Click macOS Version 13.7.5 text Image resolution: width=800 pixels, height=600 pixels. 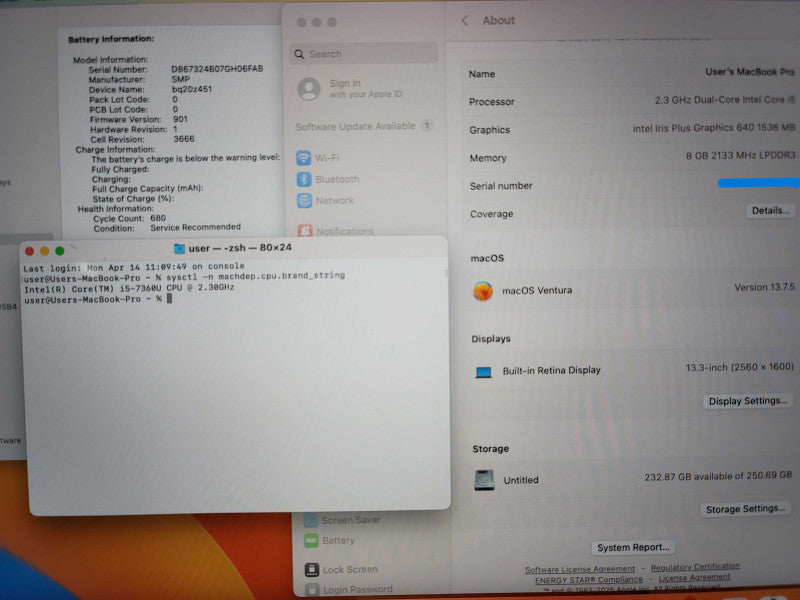(764, 287)
